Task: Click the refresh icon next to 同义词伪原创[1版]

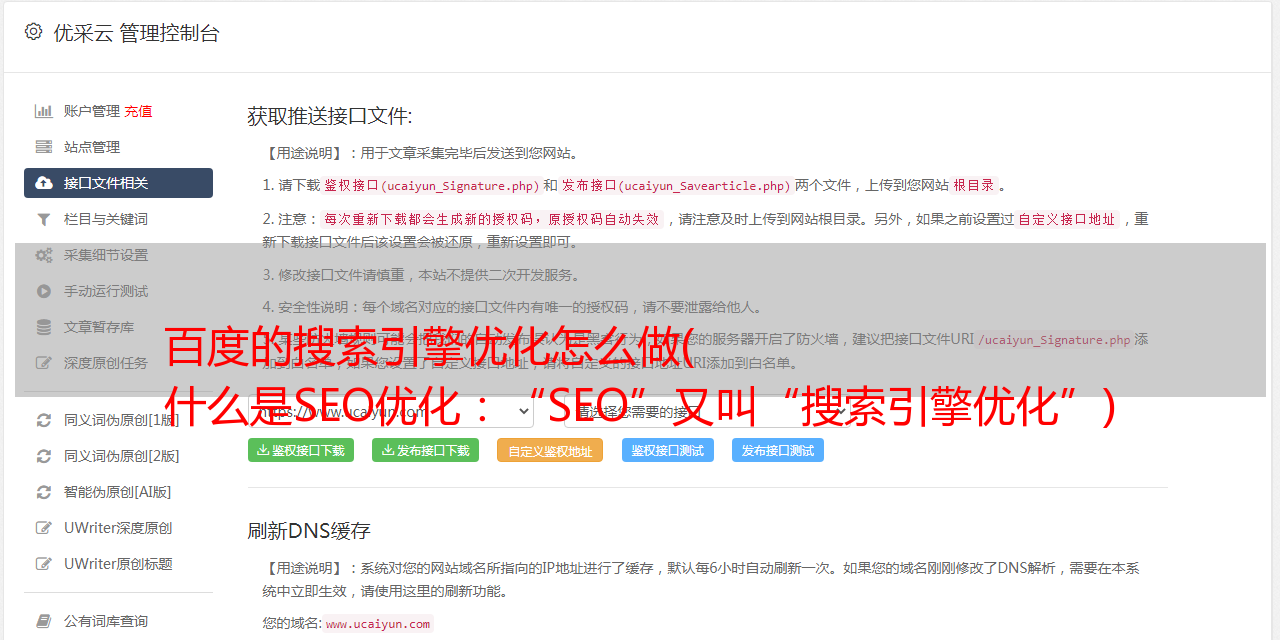Action: coord(44,420)
